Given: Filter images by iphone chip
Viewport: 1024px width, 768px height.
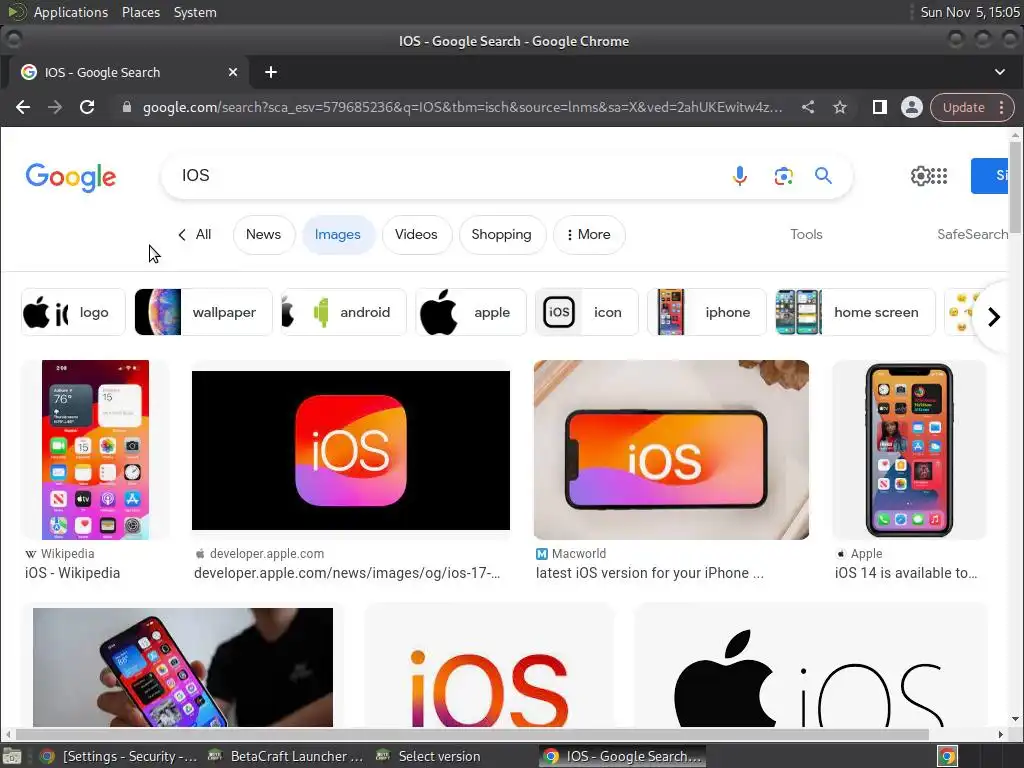Looking at the screenshot, I should click(707, 312).
